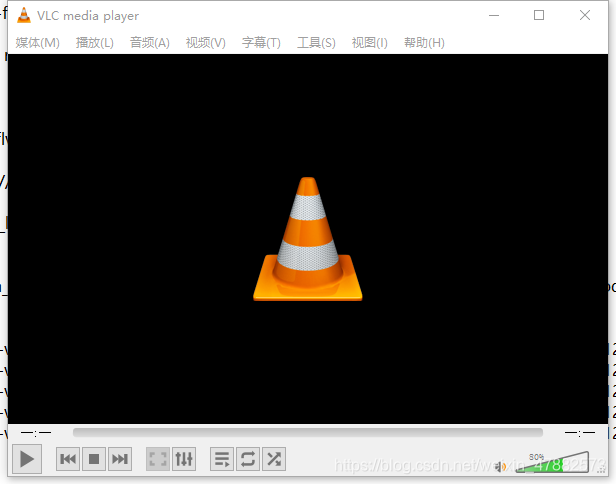Image resolution: width=616 pixels, height=484 pixels.
Task: Close the VLC media player window
Action: [x=585, y=15]
